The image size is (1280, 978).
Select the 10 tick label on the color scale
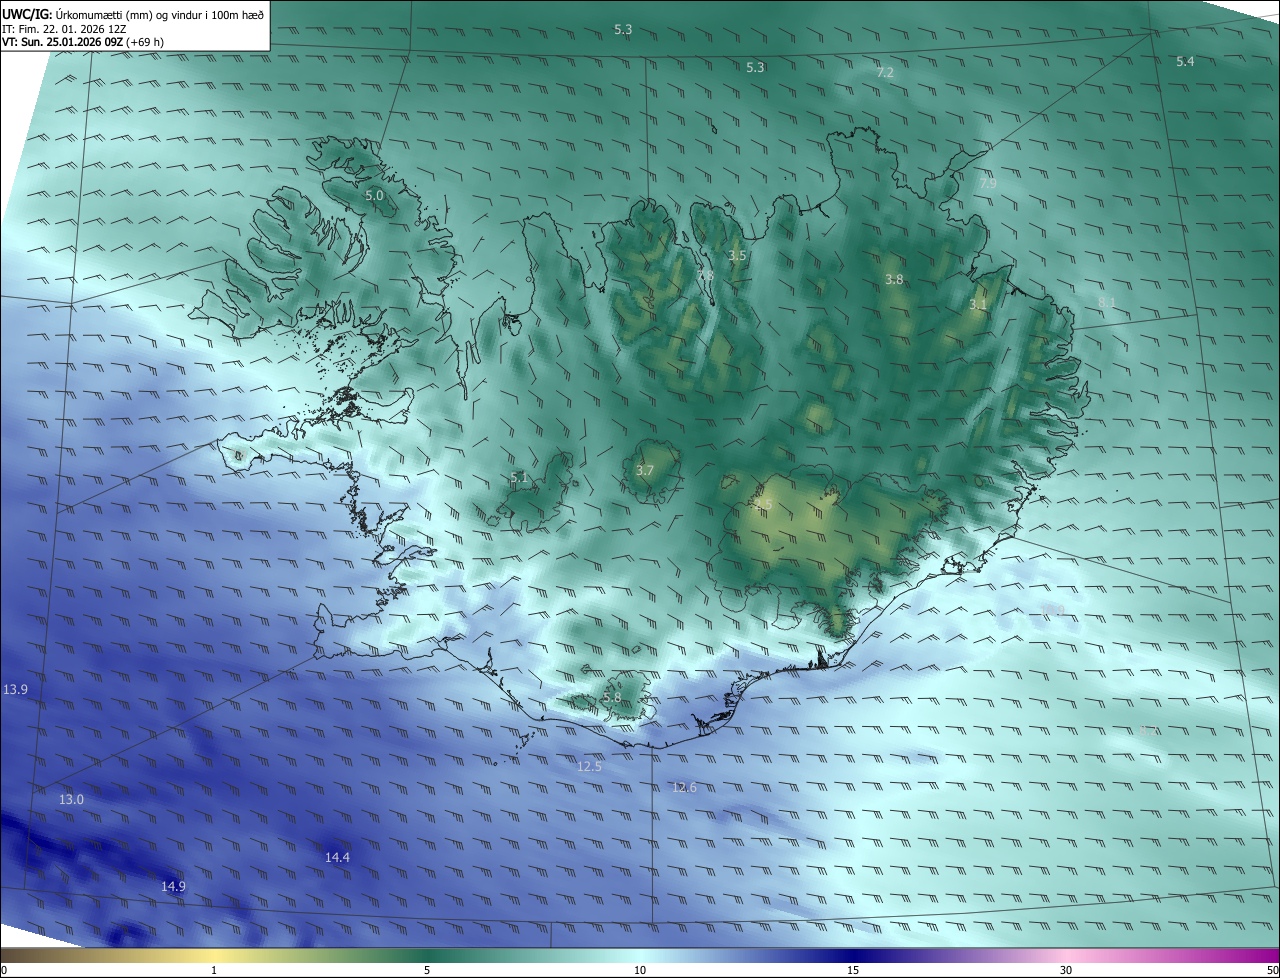(x=640, y=970)
